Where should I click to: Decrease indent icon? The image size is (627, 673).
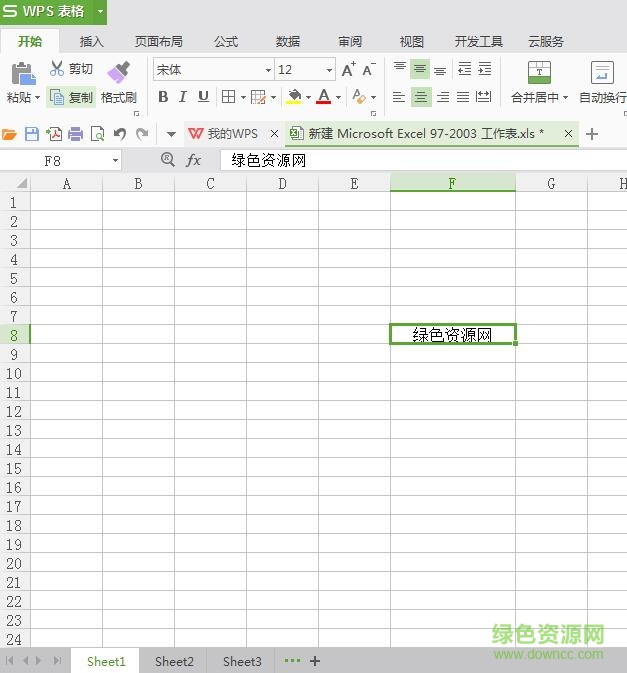pyautogui.click(x=465, y=69)
